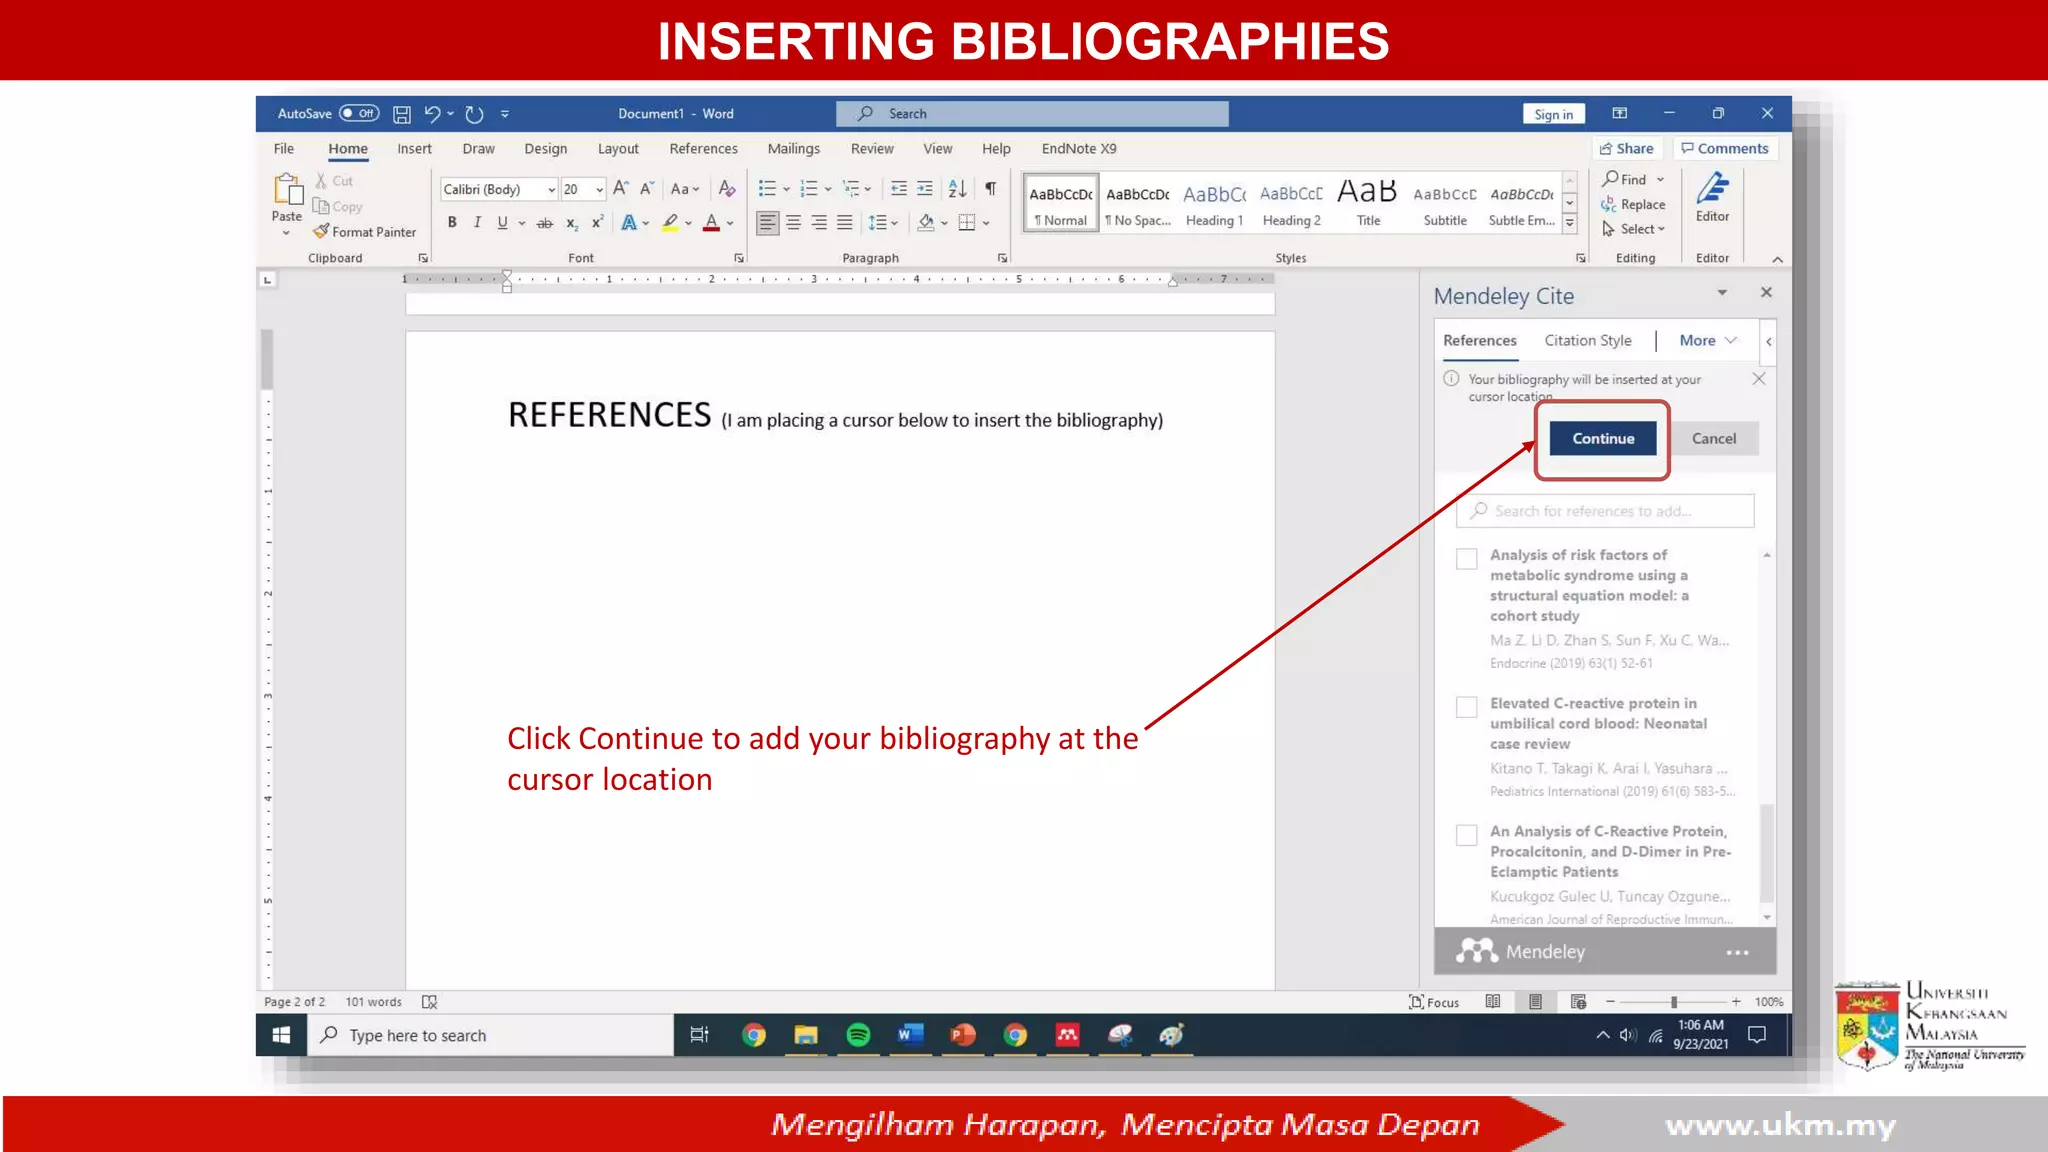2048x1152 pixels.
Task: Open the EndNote X9 tab
Action: tap(1079, 148)
